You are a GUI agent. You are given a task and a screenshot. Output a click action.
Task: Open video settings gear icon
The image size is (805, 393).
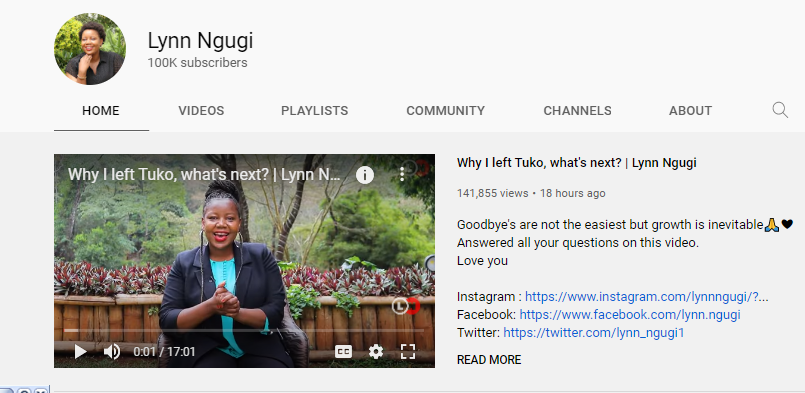[376, 351]
